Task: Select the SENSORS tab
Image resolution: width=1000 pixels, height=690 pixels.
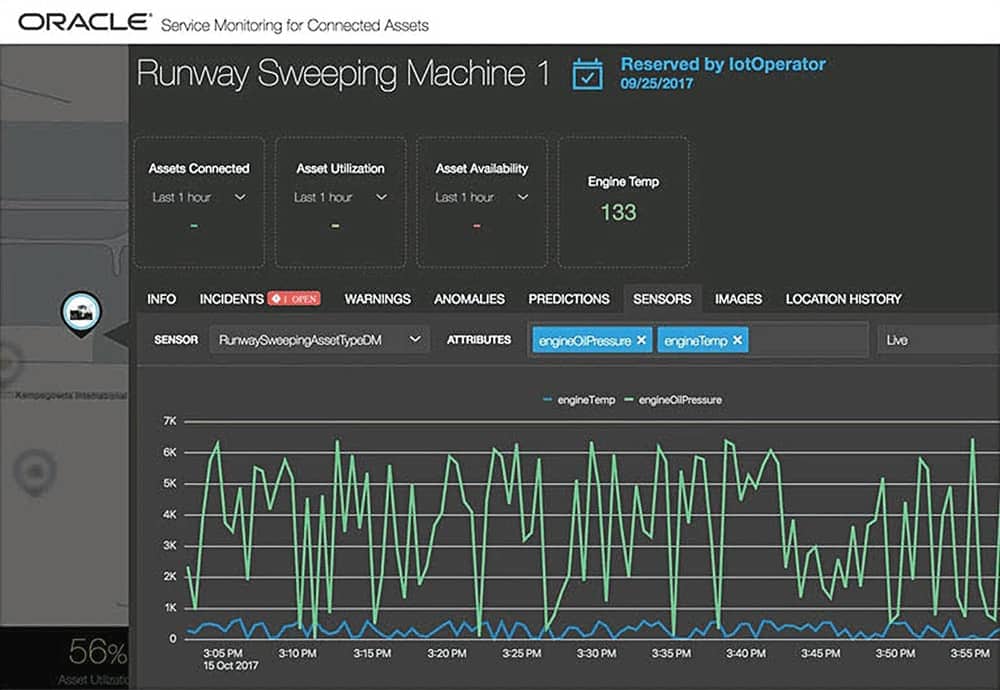Action: tap(662, 299)
